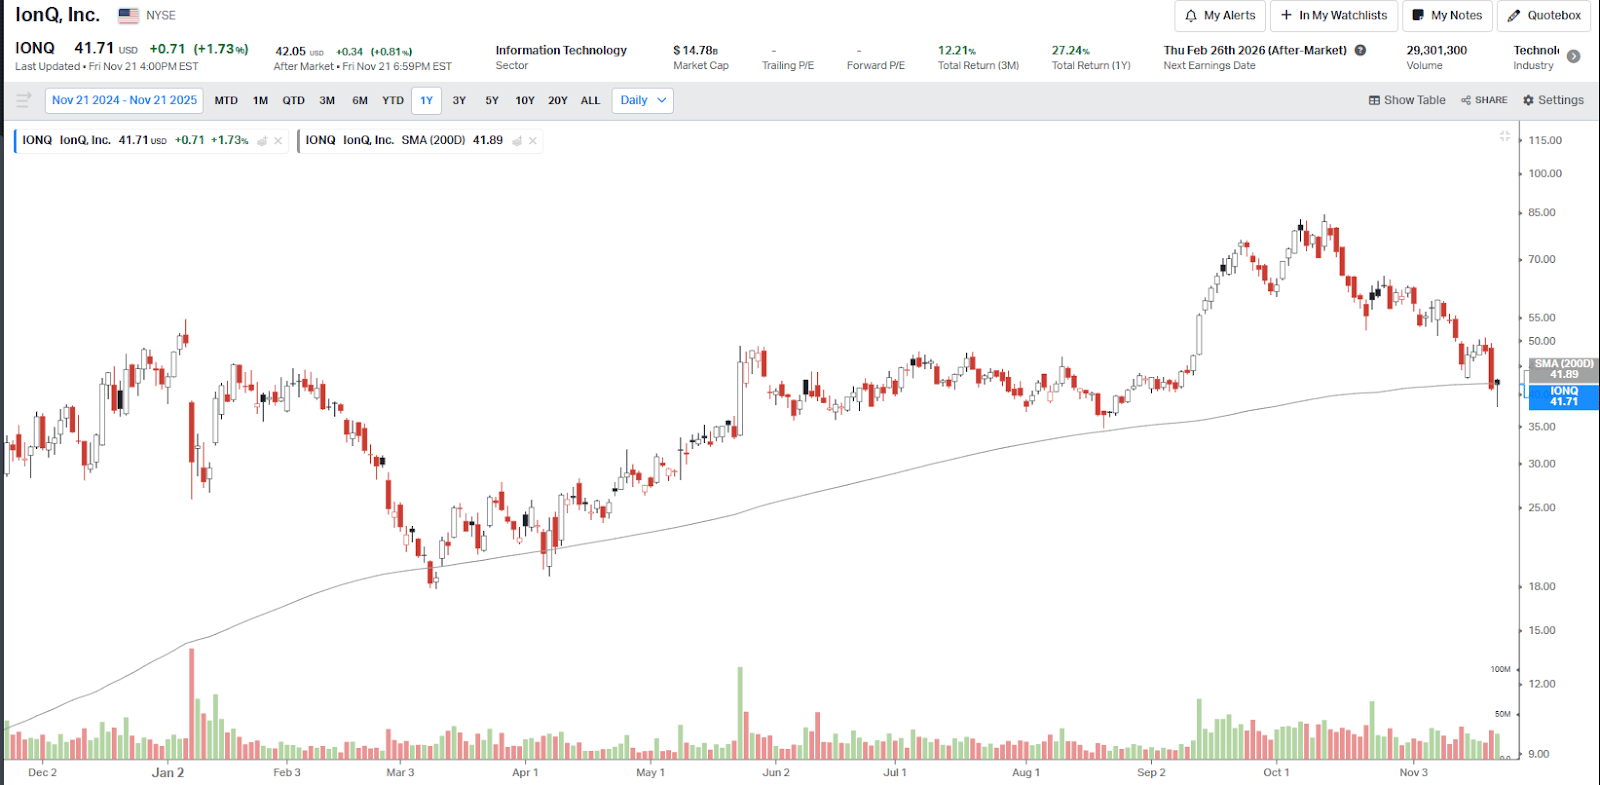The image size is (1600, 785).
Task: Open the My Alerts bell button
Action: pyautogui.click(x=1220, y=16)
